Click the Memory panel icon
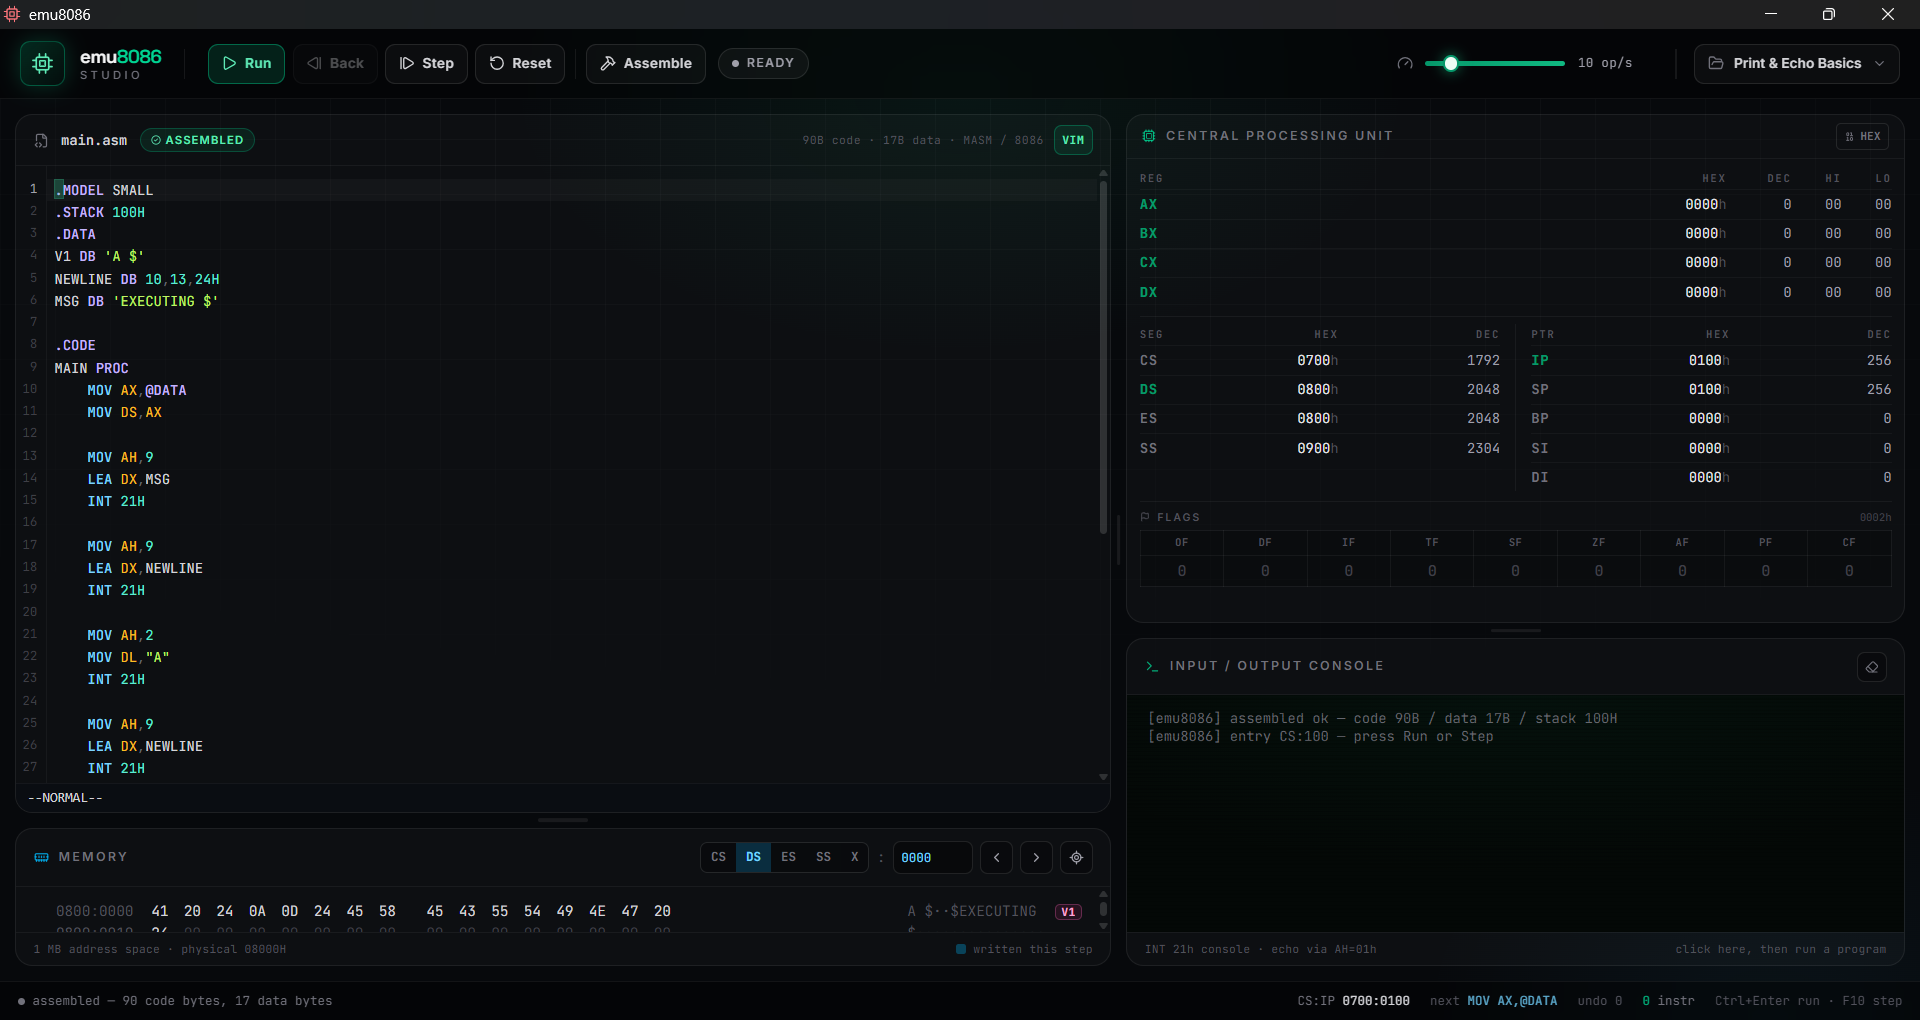This screenshot has height=1020, width=1920. [x=41, y=857]
